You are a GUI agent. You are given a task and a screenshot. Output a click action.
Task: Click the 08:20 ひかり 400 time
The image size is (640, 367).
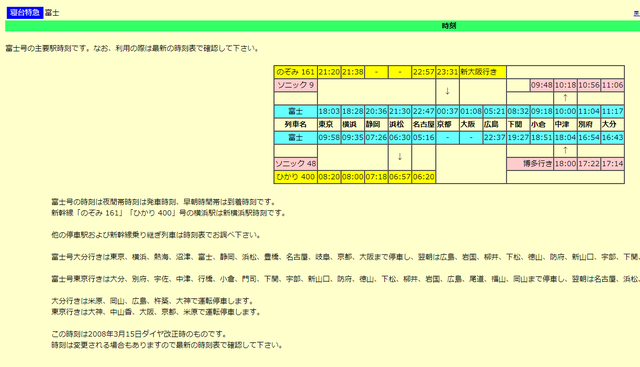click(329, 177)
